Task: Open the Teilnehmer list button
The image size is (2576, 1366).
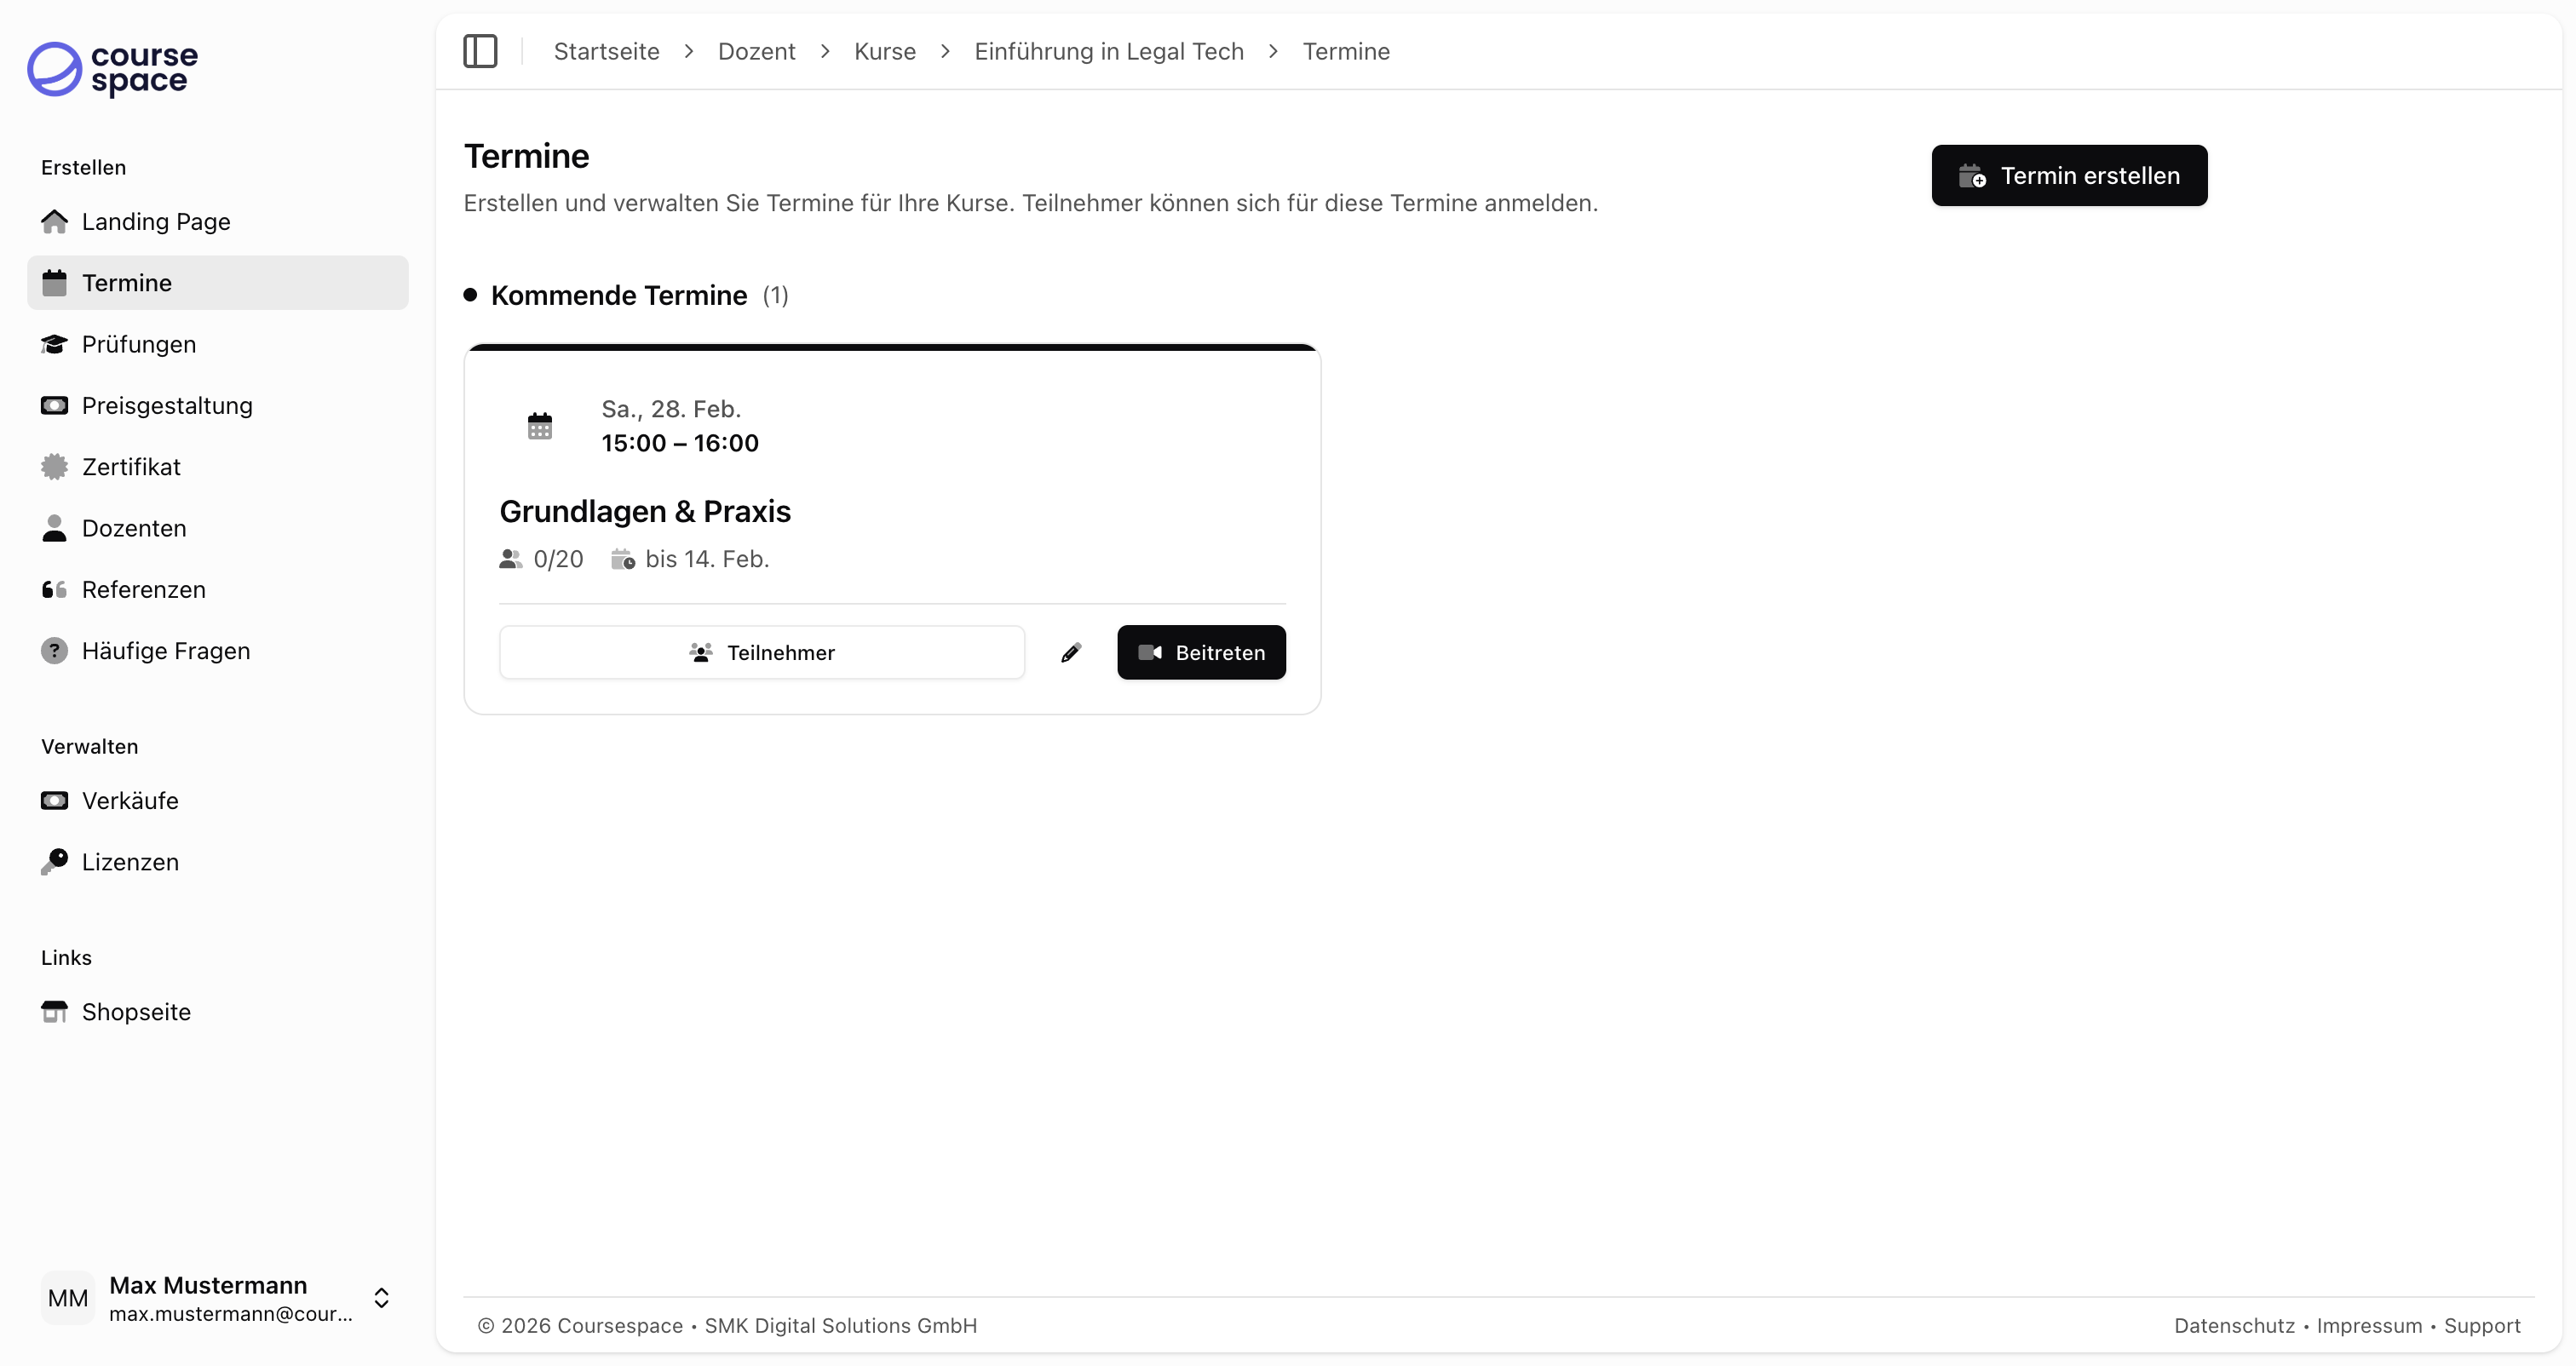Action: 762,653
